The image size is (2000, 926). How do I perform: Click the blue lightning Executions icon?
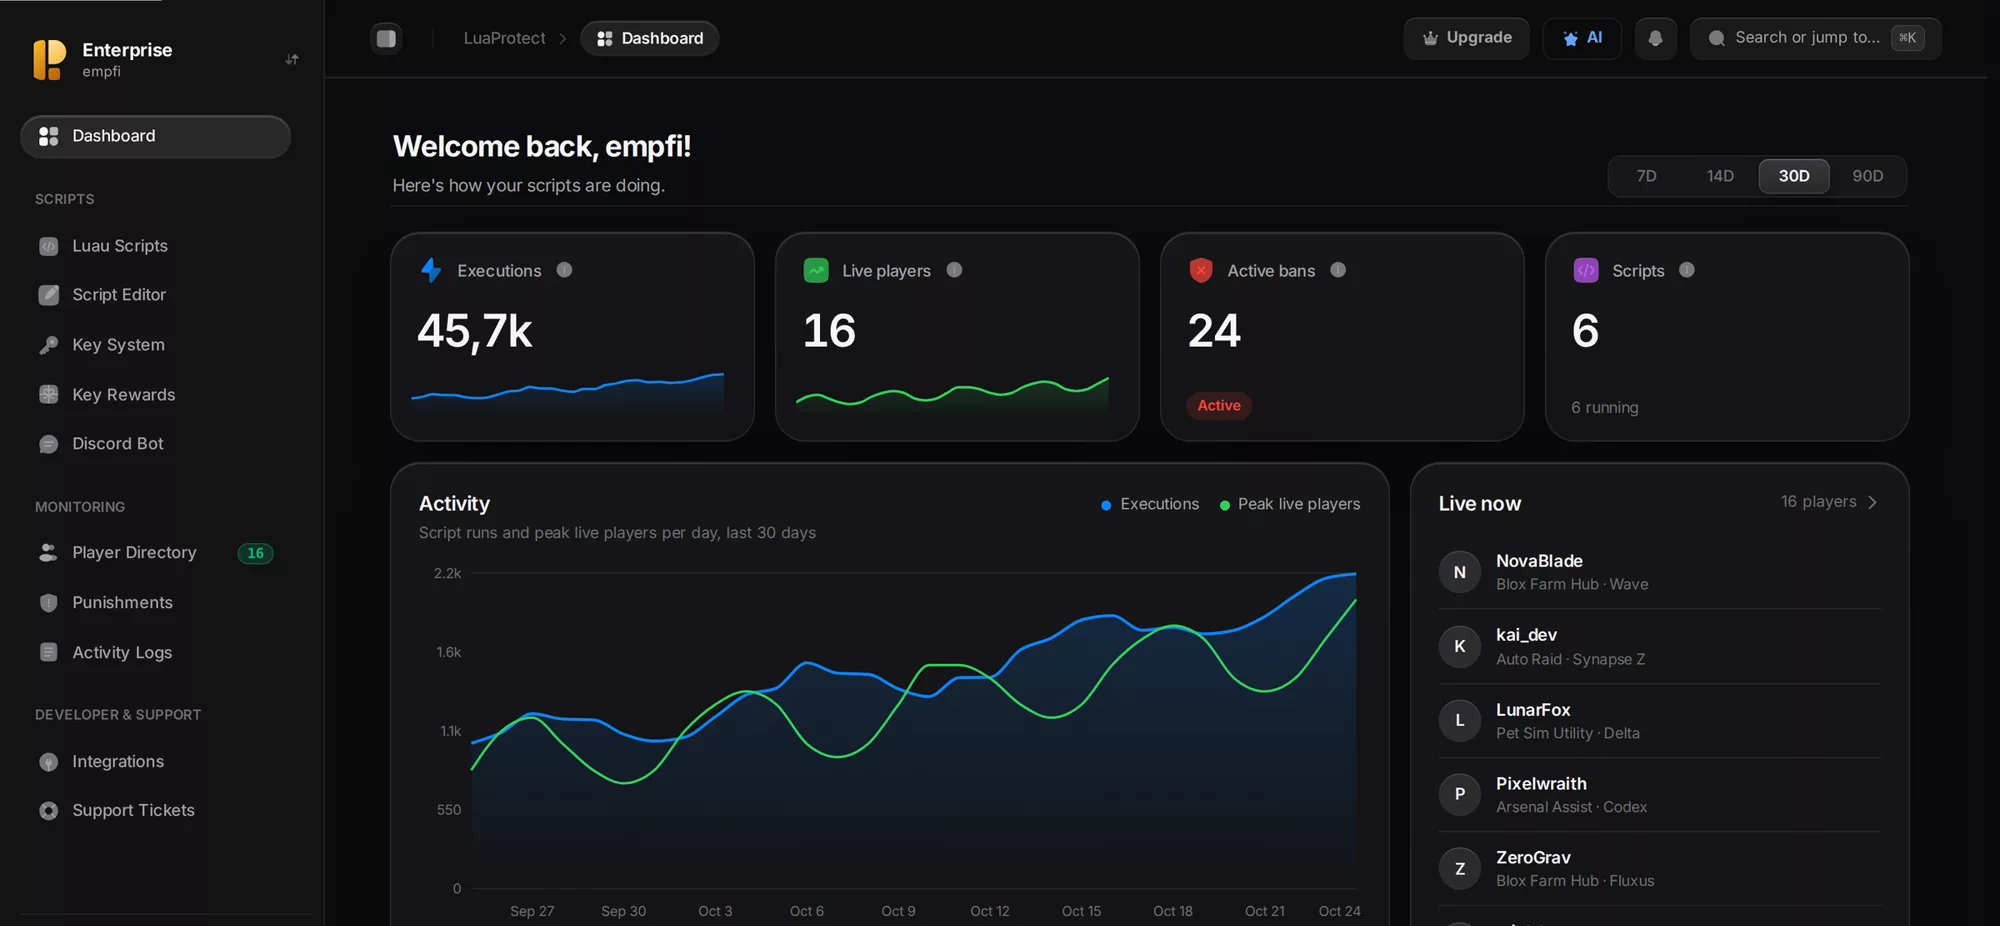point(431,270)
